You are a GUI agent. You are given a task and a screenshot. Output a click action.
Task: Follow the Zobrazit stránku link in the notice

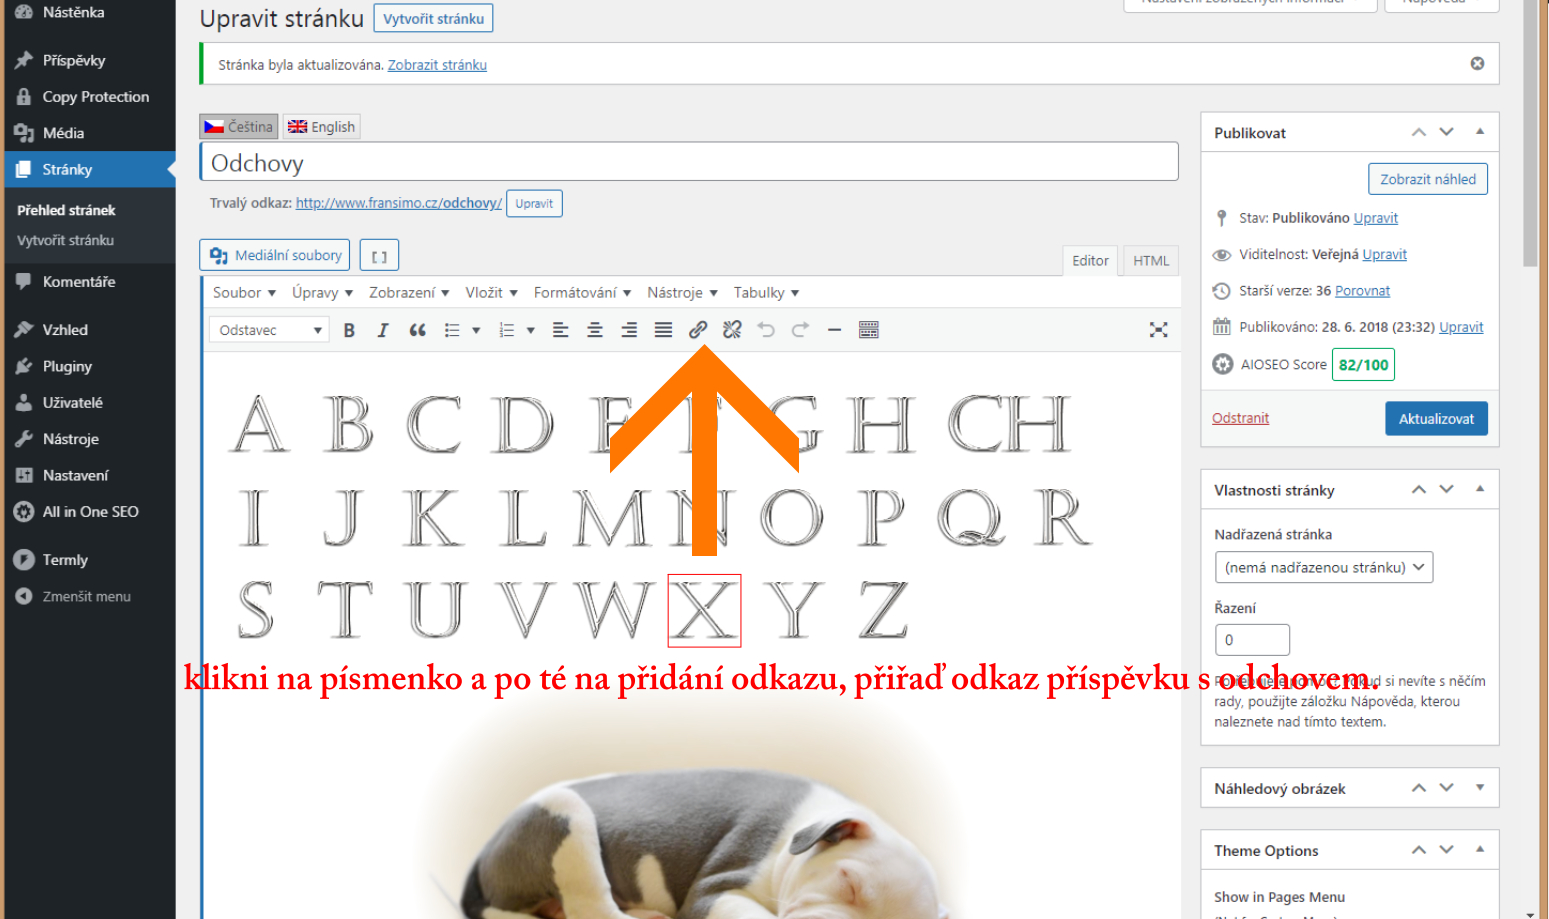coord(437,65)
